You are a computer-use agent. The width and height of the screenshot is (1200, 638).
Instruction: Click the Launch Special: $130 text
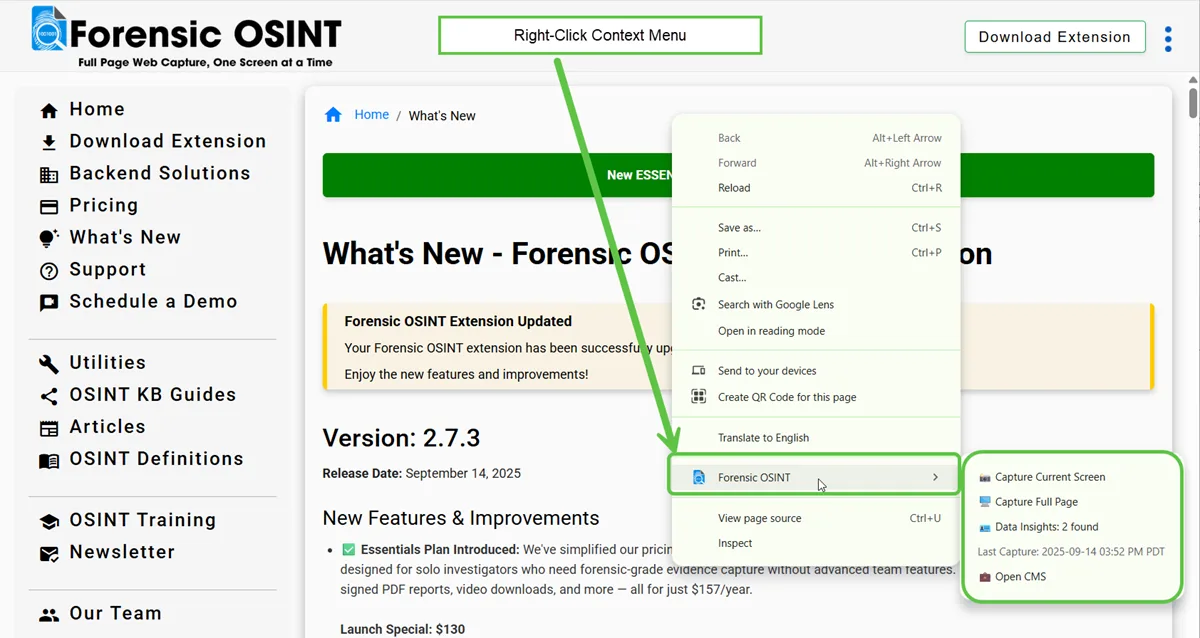coord(402,630)
